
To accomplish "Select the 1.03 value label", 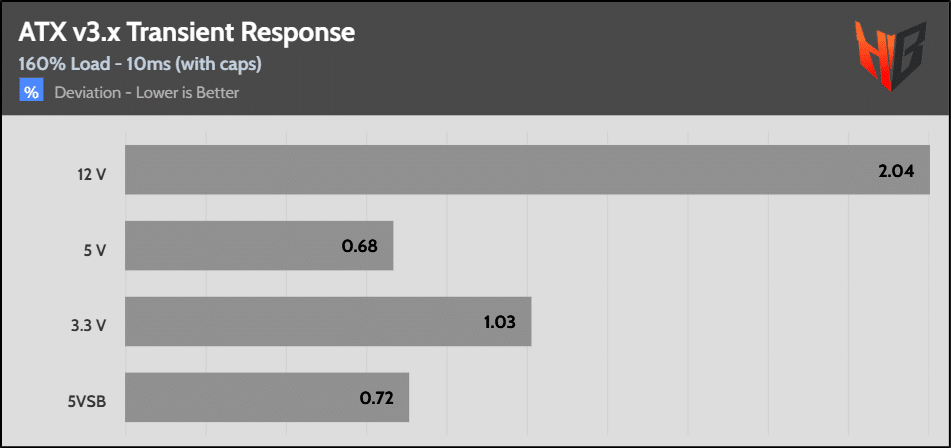I will tap(497, 323).
